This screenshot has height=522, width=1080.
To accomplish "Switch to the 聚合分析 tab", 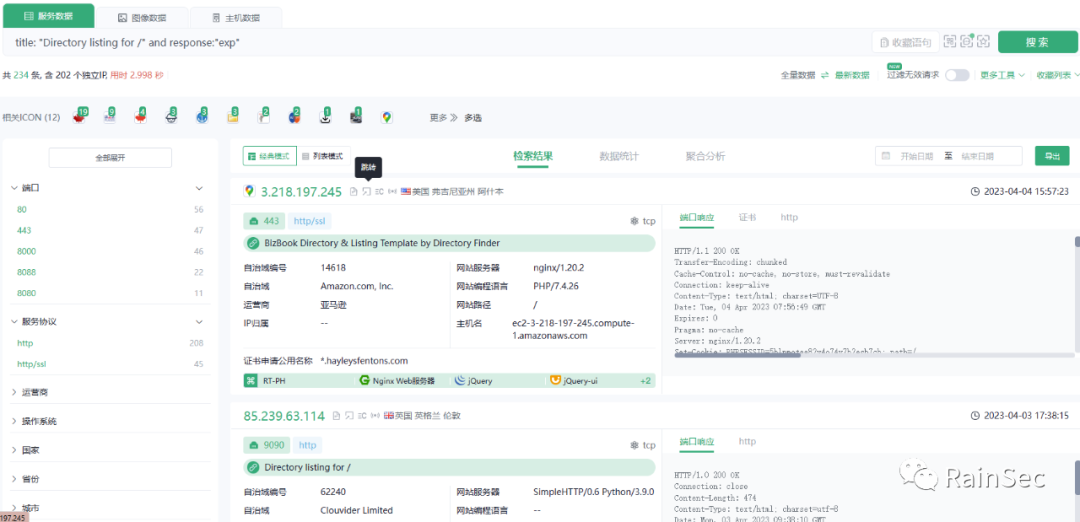I will point(705,156).
